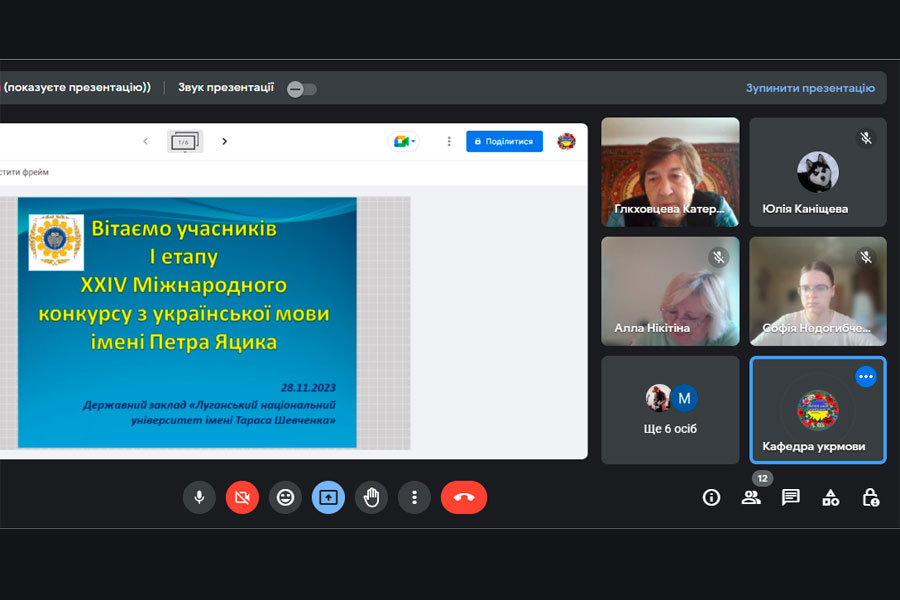
Task: Go to previous slide arrow in Slides
Action: click(145, 141)
